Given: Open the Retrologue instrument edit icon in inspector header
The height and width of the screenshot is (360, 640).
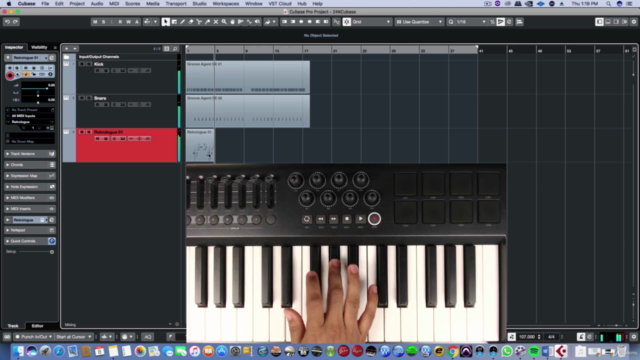Looking at the screenshot, I should coord(51,58).
